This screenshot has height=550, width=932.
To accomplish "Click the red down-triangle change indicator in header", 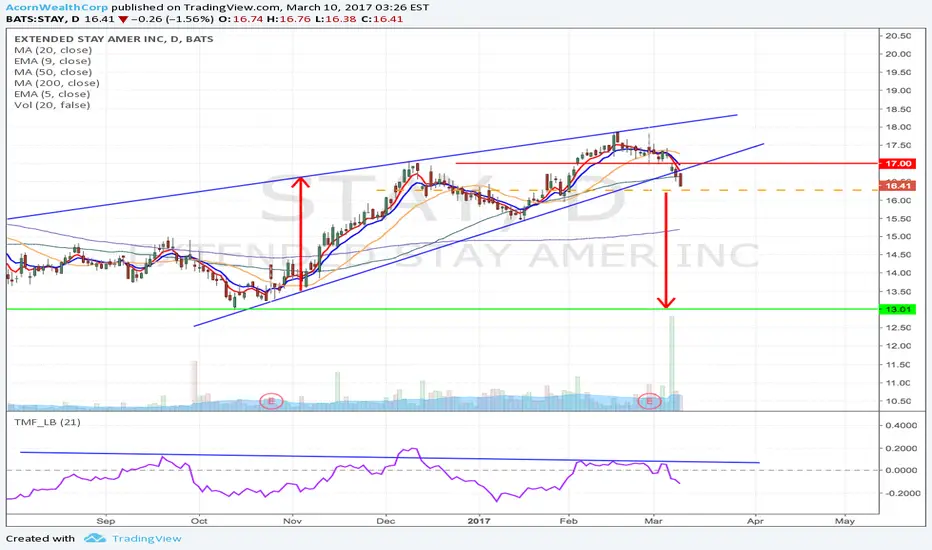I will 123,19.
